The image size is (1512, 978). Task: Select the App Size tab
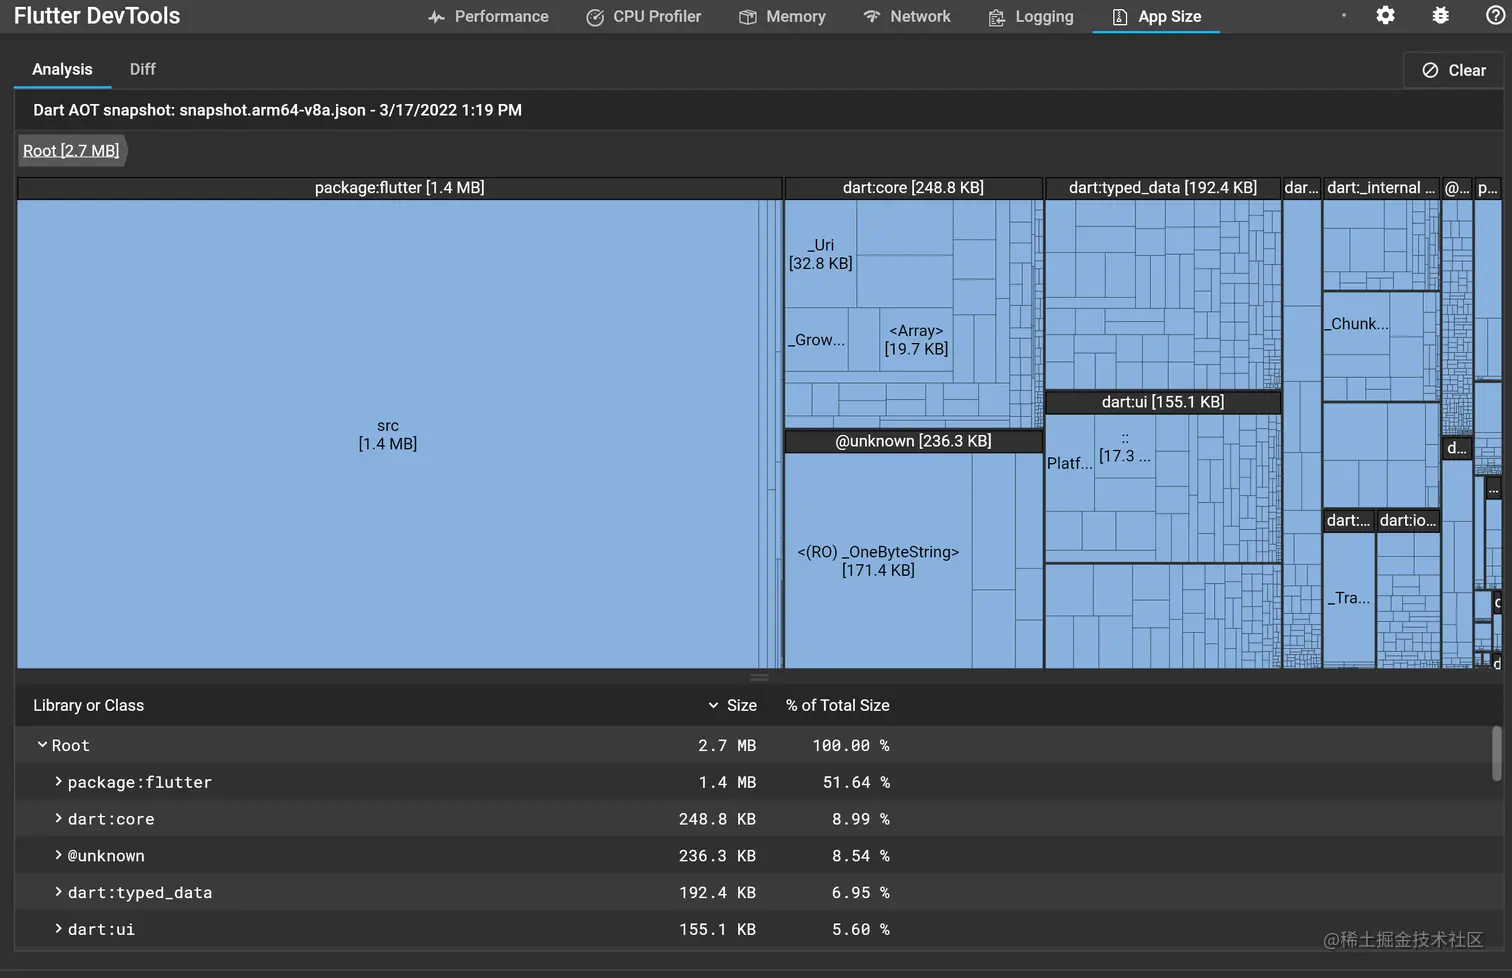coord(1156,17)
